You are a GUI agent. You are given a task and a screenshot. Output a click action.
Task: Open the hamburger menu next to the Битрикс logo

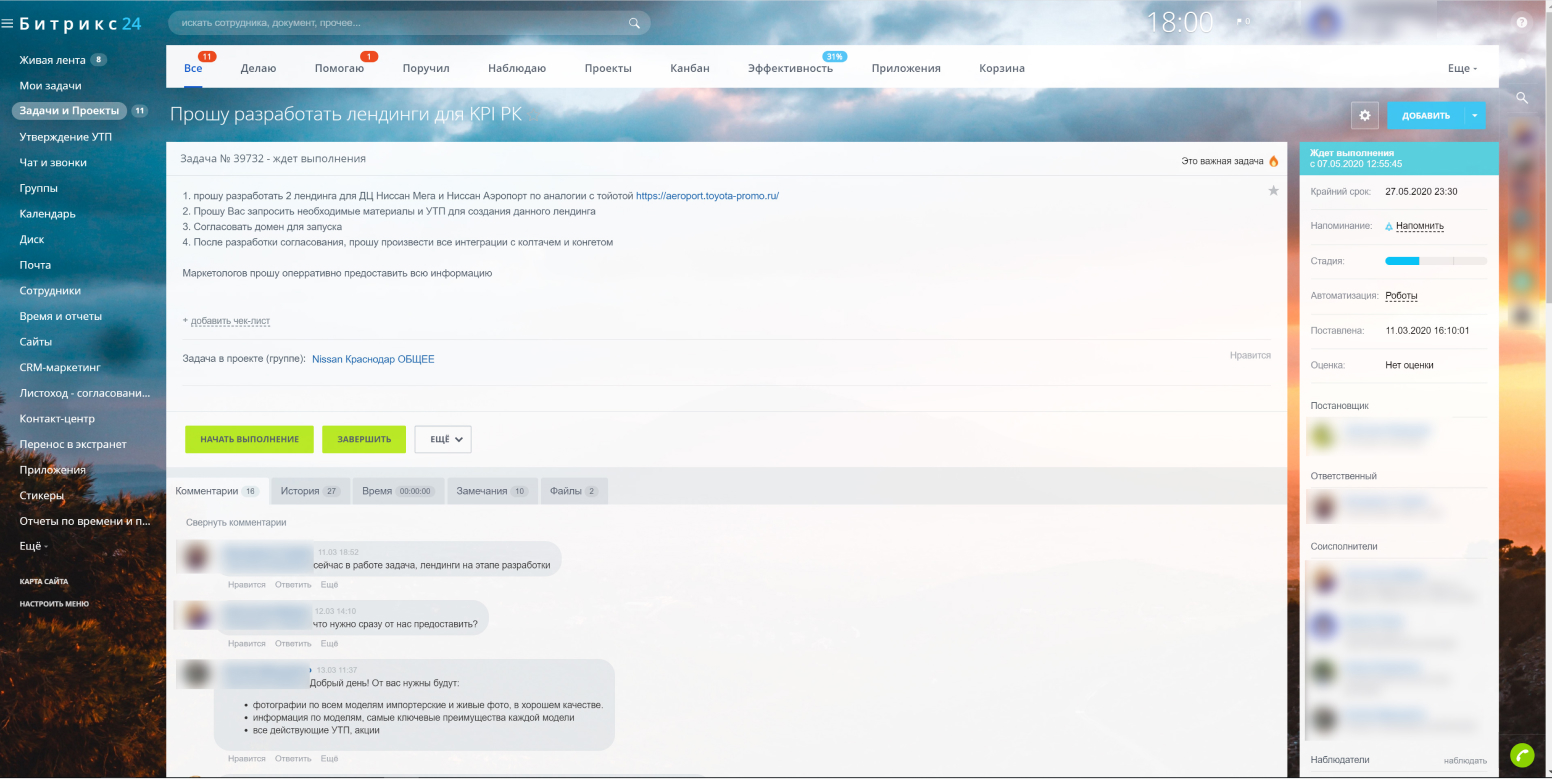8,24
